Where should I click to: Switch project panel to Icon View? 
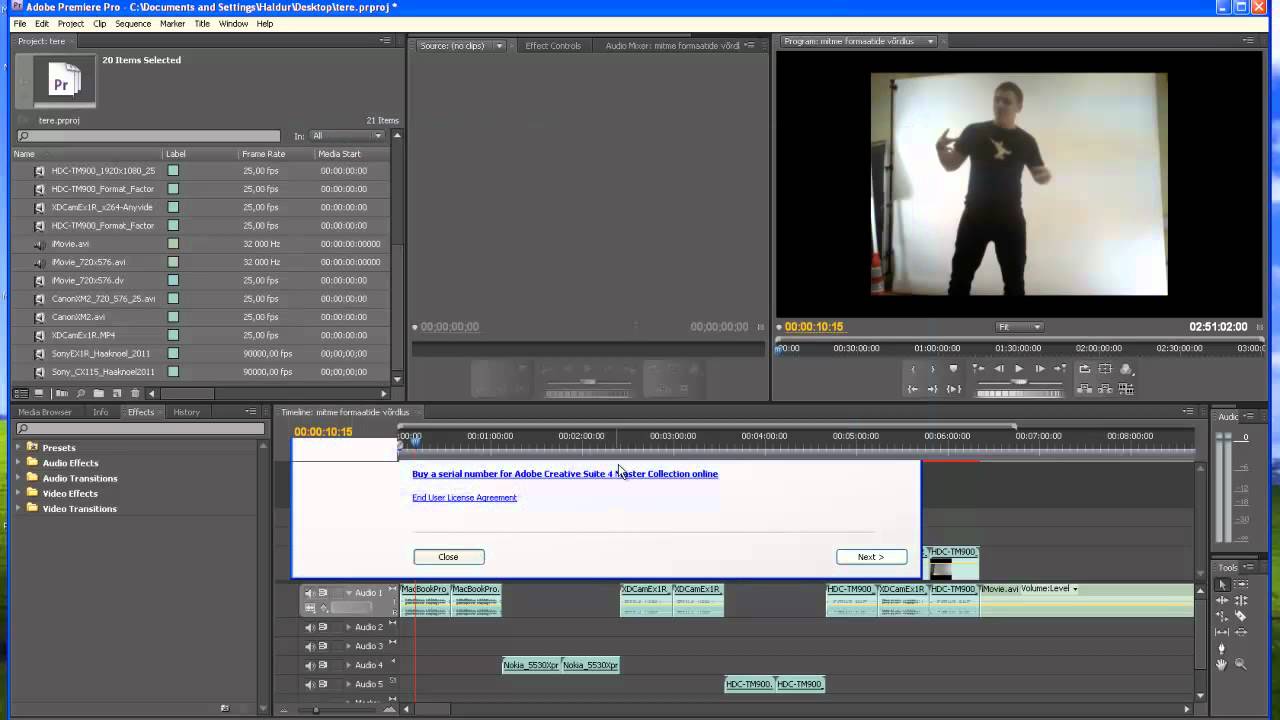pyautogui.click(x=38, y=393)
